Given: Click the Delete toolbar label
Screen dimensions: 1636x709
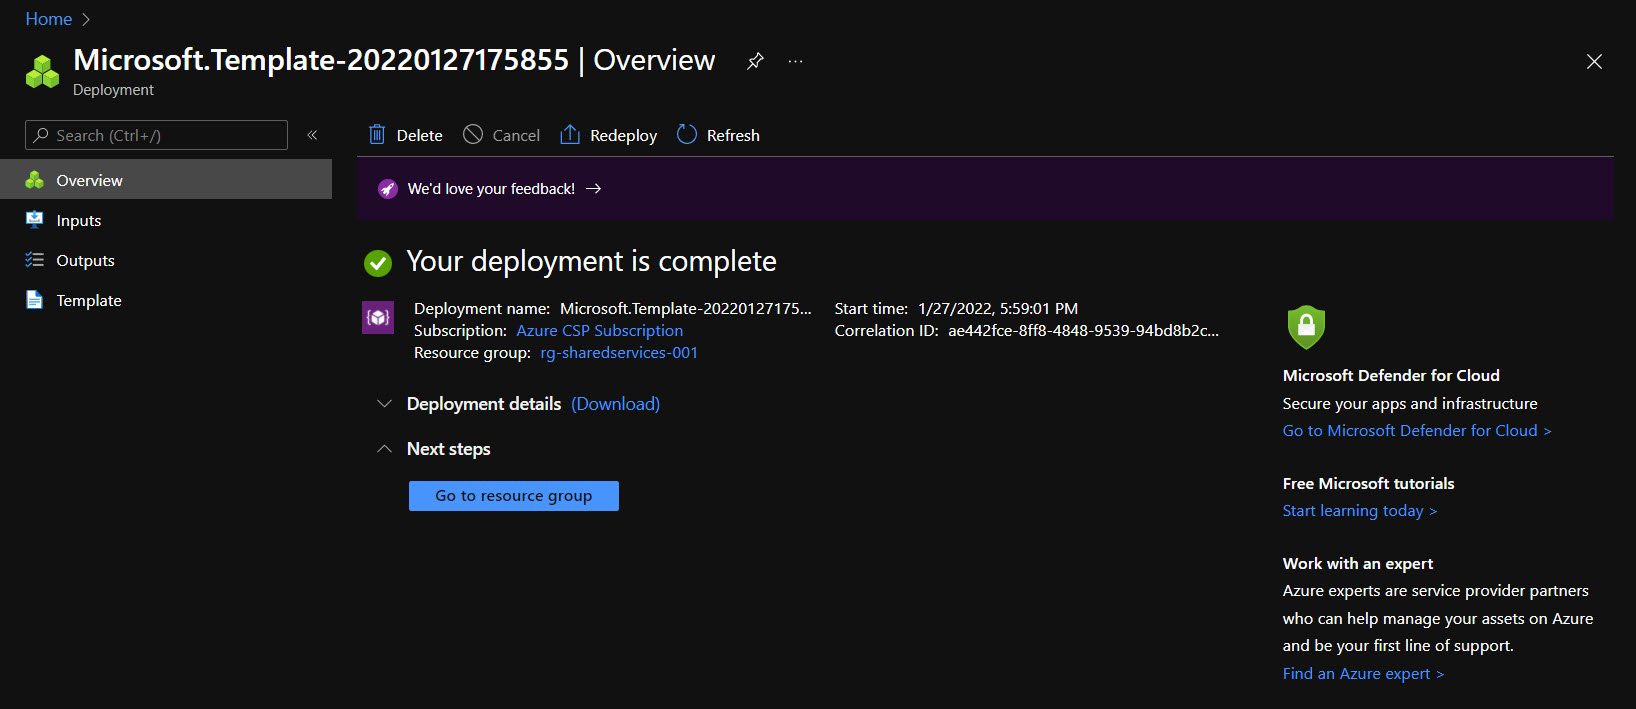Looking at the screenshot, I should [x=420, y=136].
